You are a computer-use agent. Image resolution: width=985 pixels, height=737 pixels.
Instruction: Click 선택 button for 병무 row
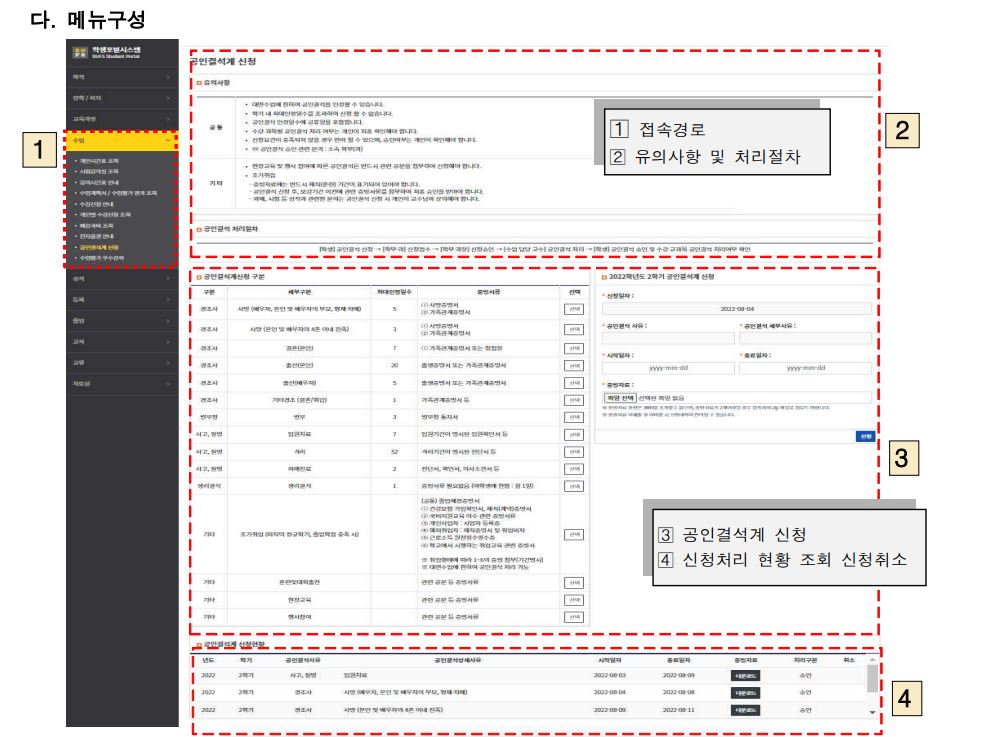coord(573,416)
